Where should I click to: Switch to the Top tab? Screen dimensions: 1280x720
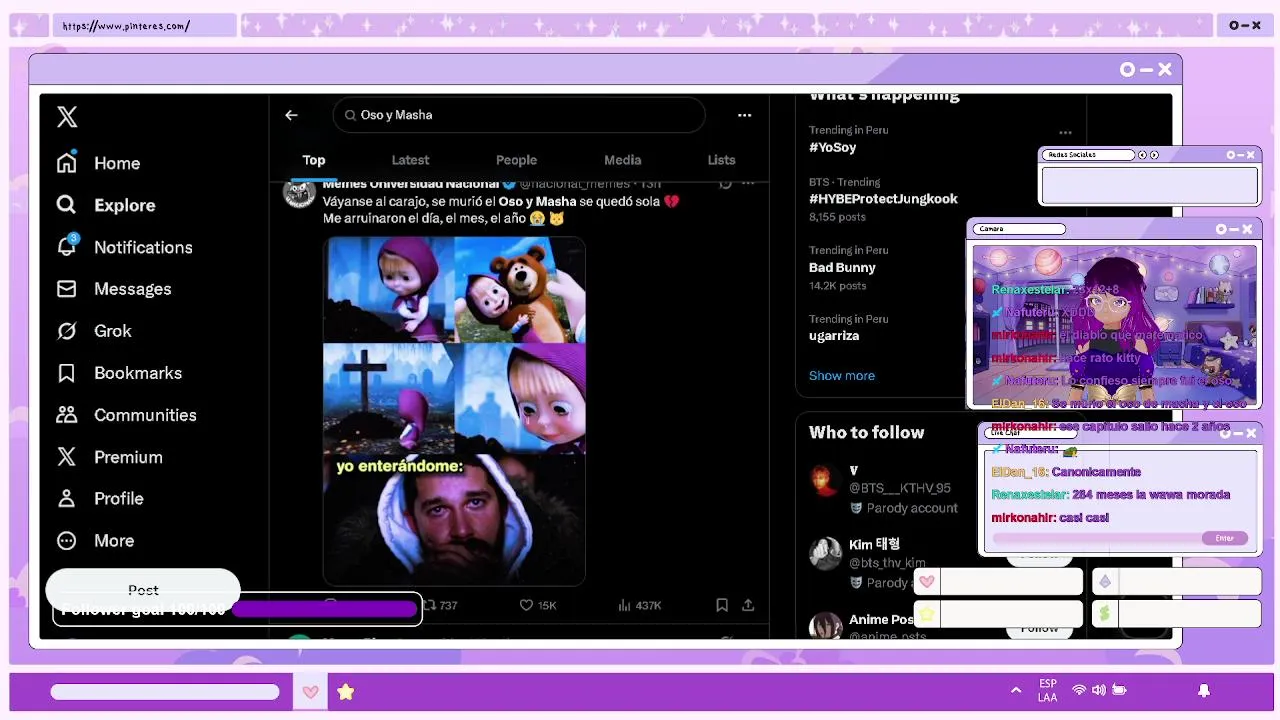tap(314, 160)
